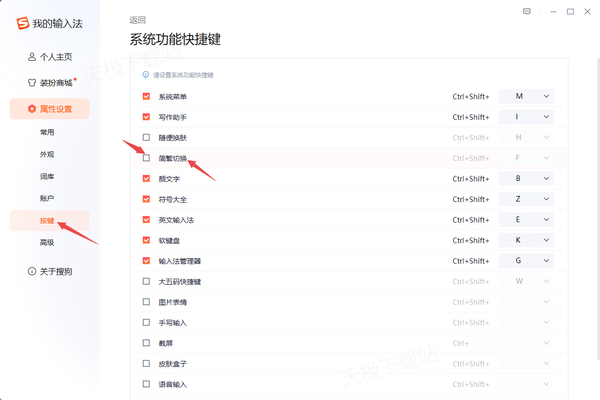Enable the 简繁切换 checkbox
600x400 pixels.
(146, 158)
